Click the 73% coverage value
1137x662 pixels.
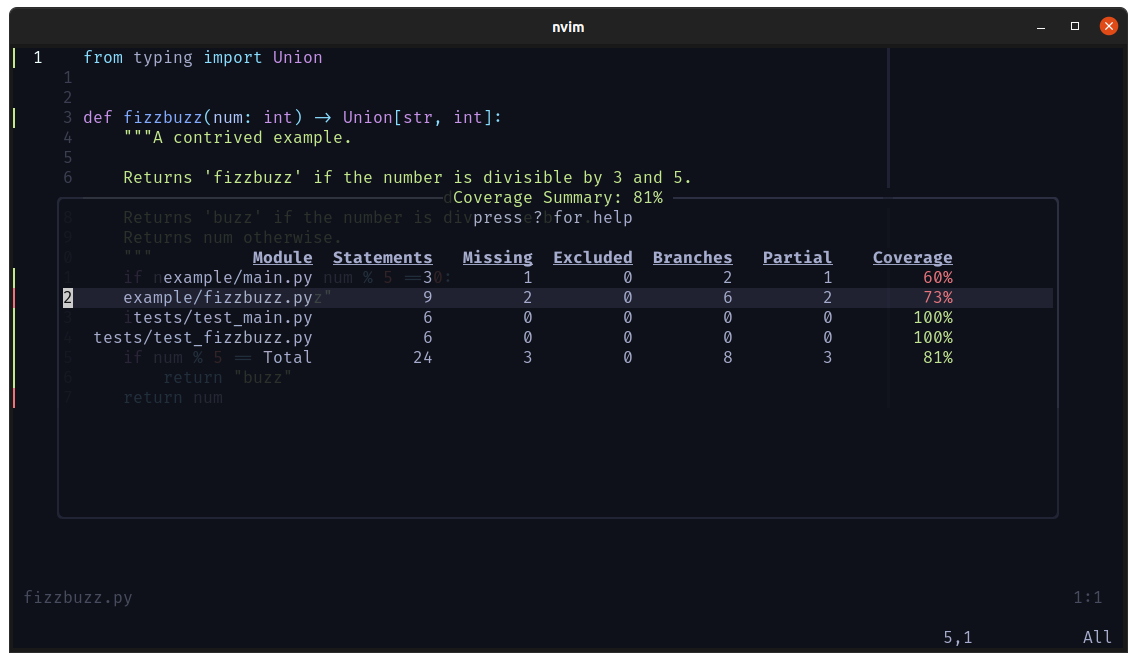pyautogui.click(x=938, y=298)
